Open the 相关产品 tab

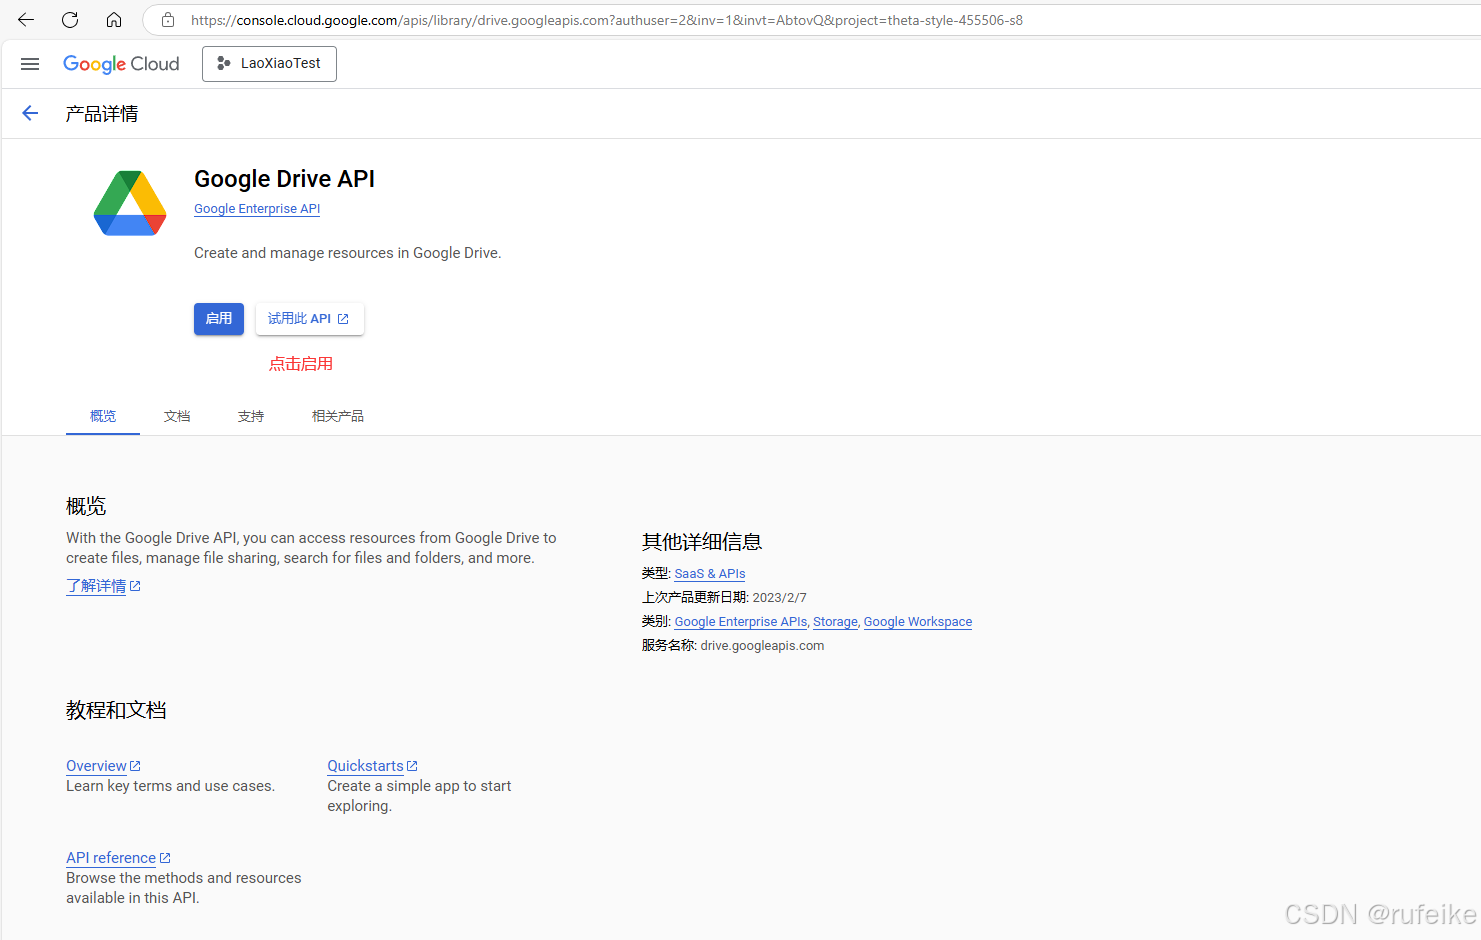click(338, 416)
